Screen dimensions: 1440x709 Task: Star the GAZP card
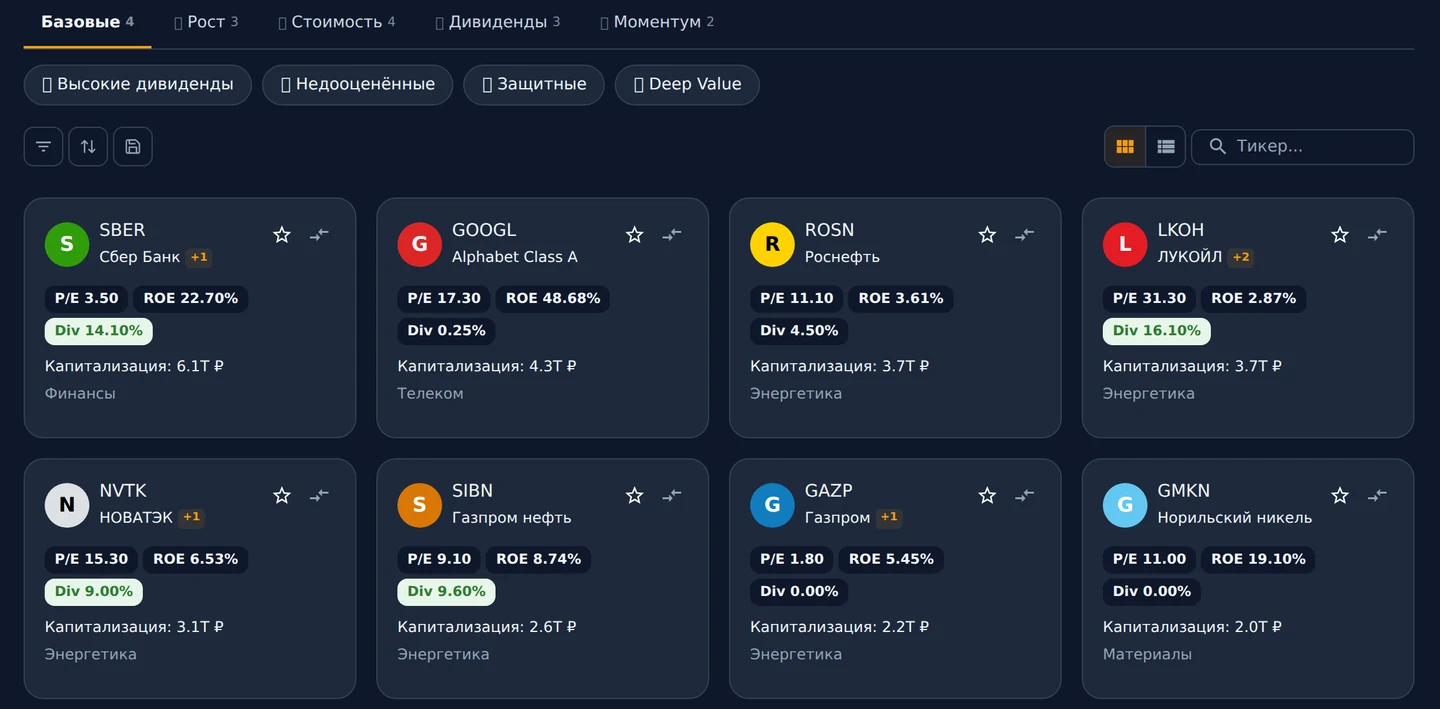tap(987, 496)
